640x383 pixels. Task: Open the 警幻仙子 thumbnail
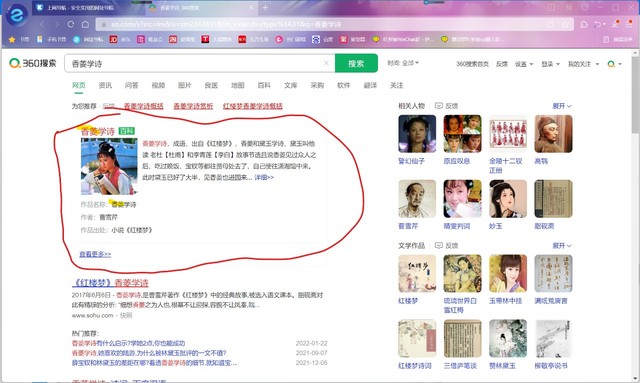point(417,134)
